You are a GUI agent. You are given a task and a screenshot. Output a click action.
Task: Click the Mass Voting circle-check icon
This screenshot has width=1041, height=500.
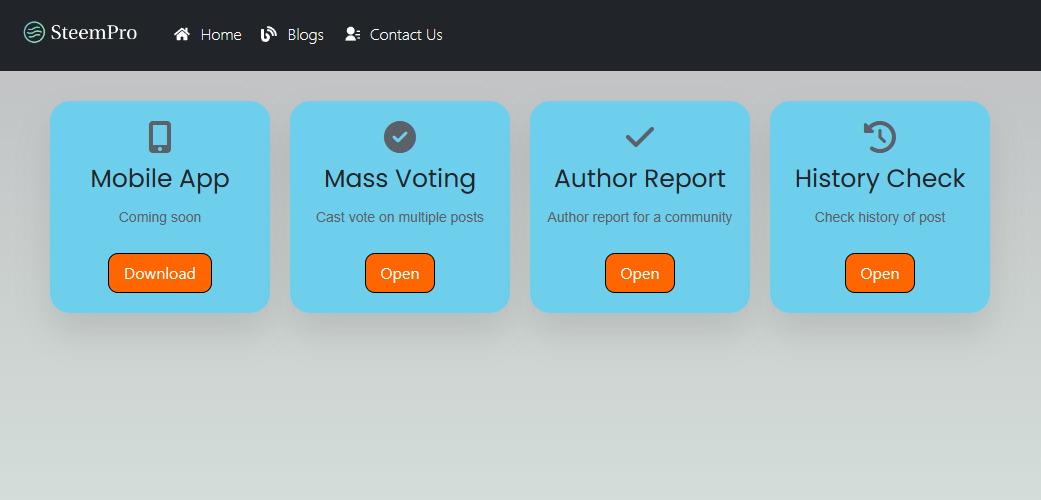point(400,137)
